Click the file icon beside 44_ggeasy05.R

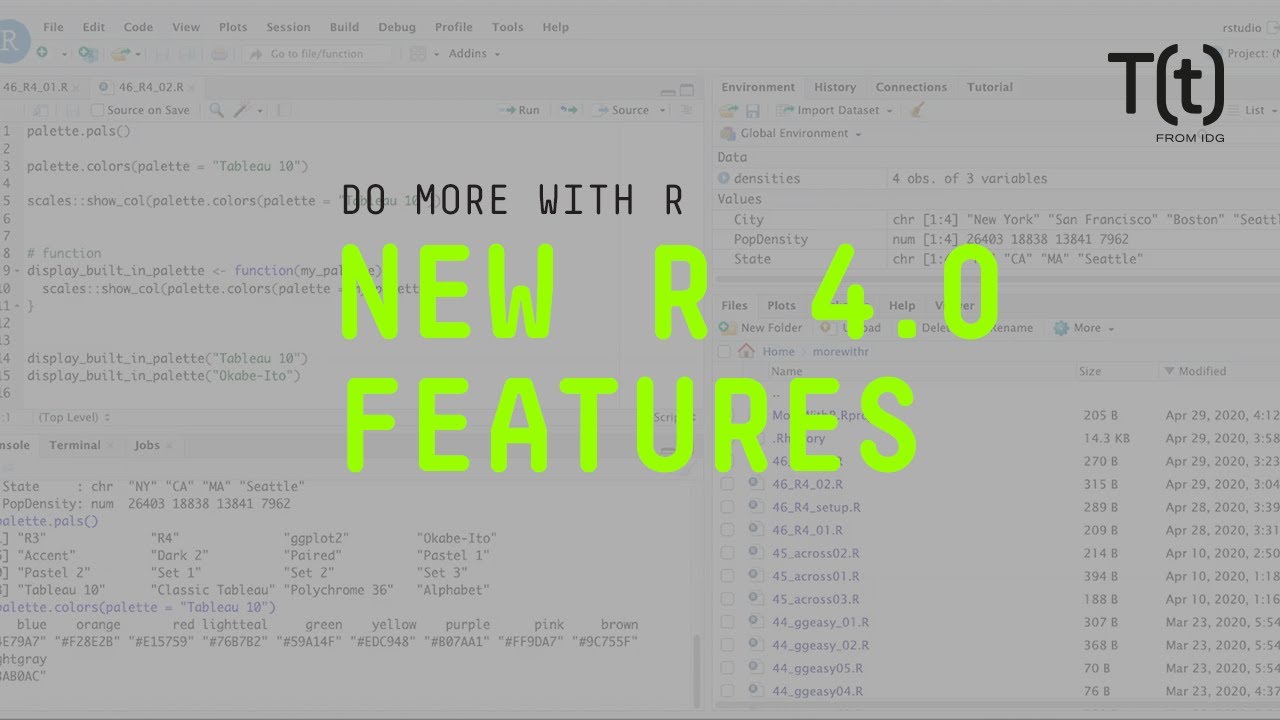coord(757,668)
